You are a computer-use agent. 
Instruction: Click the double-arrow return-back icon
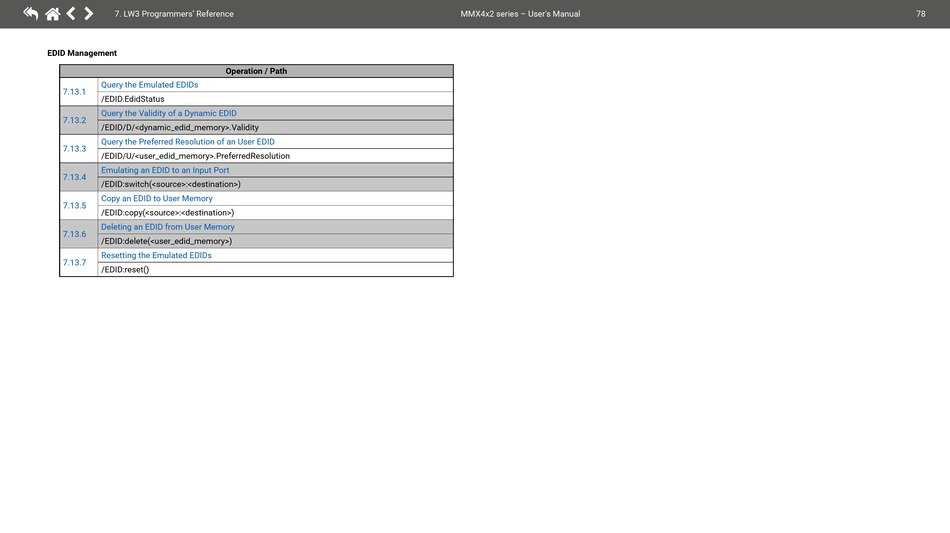click(30, 13)
